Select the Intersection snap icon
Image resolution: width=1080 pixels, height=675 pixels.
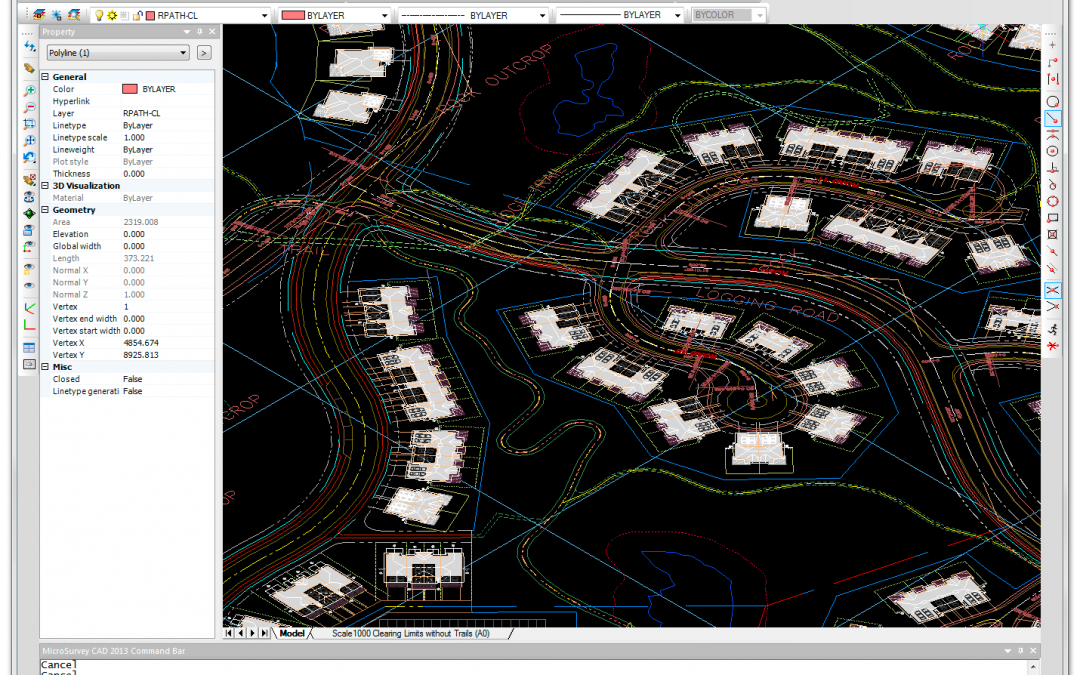click(1052, 289)
